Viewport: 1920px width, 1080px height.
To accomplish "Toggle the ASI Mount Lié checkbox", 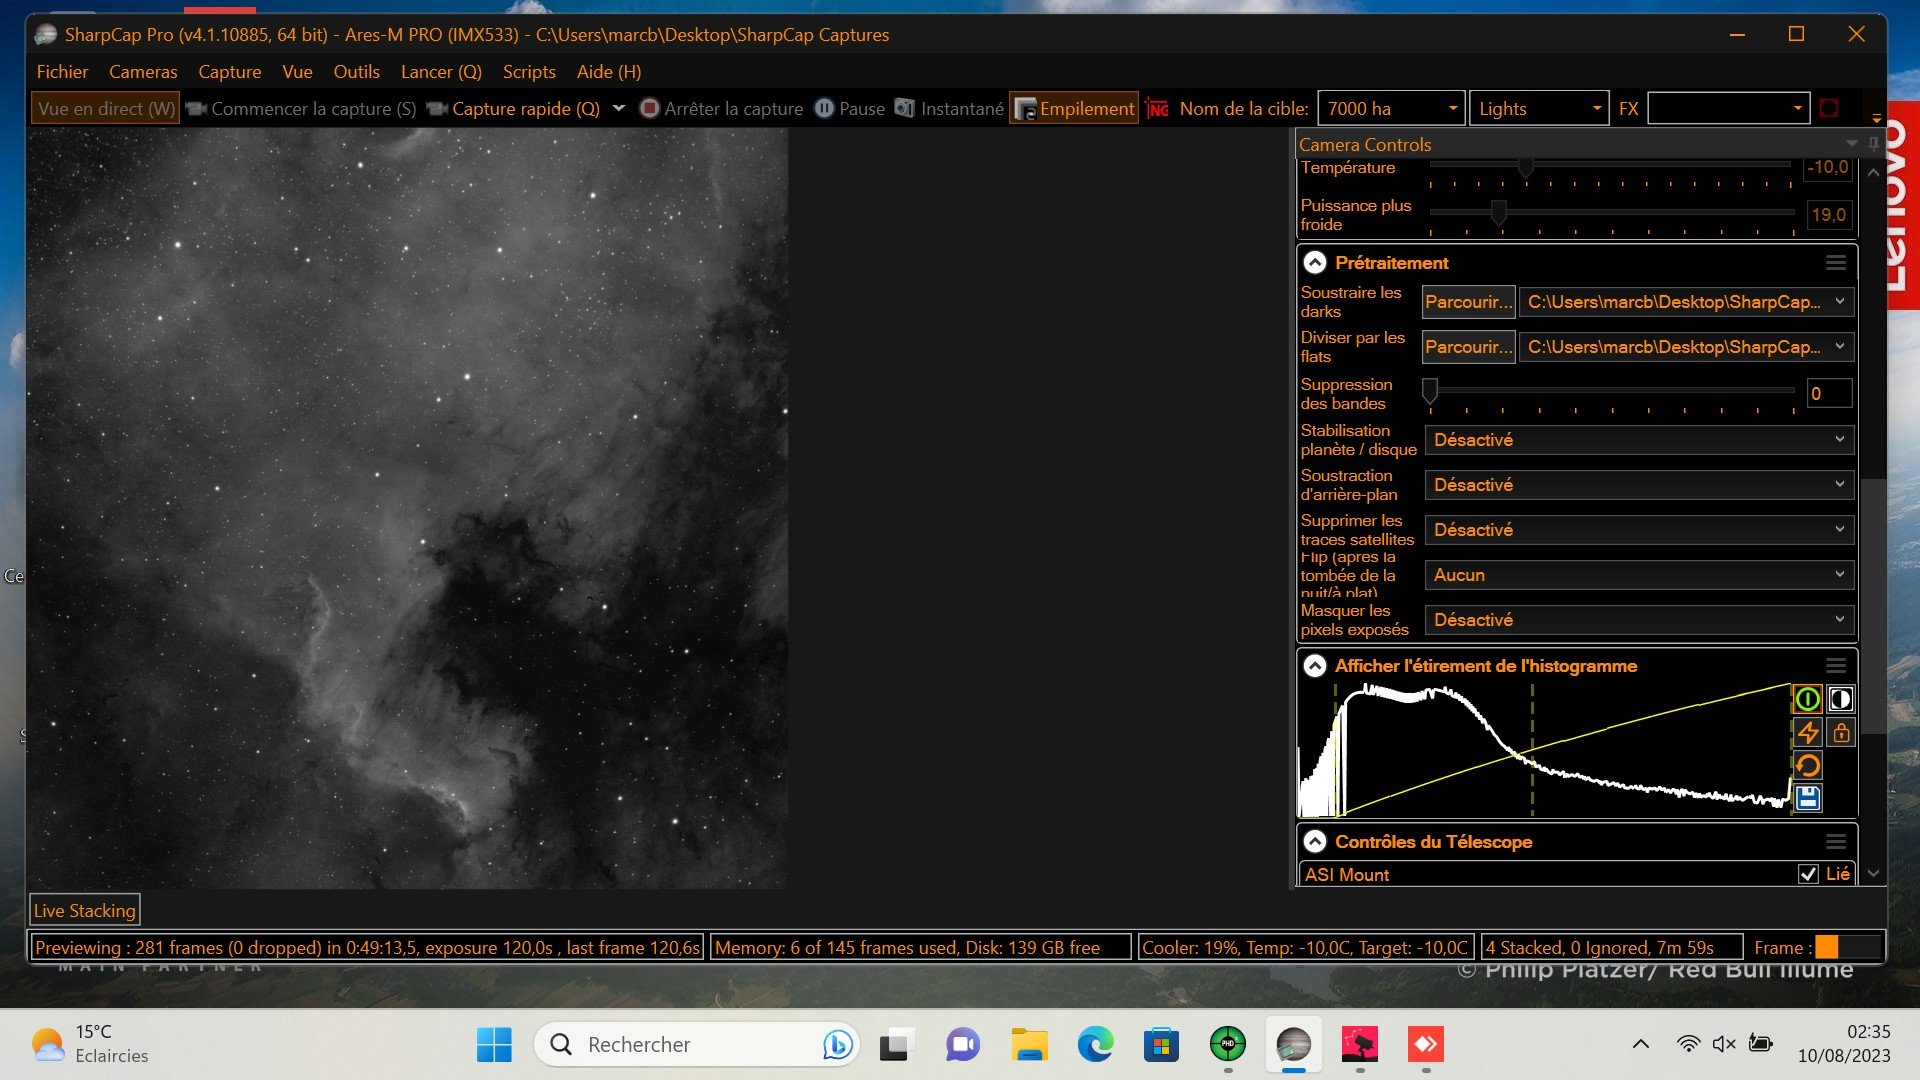I will pyautogui.click(x=1808, y=874).
